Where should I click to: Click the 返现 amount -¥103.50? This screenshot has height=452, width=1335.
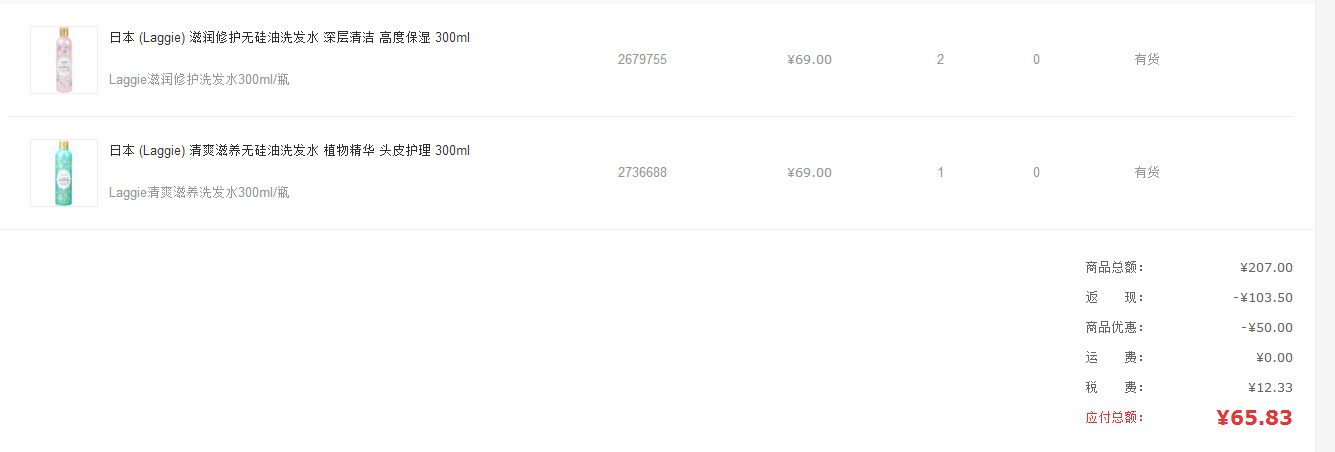click(x=1263, y=298)
